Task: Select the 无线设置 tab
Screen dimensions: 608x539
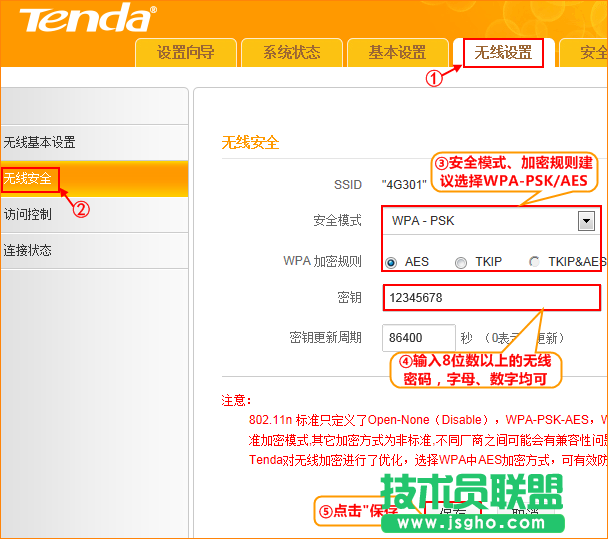Action: coord(502,53)
